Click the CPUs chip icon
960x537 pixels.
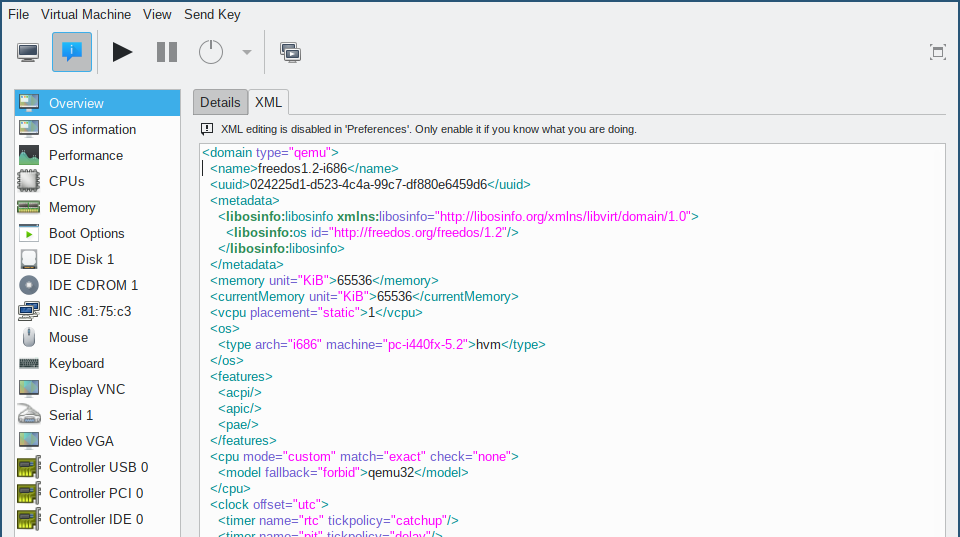point(29,181)
